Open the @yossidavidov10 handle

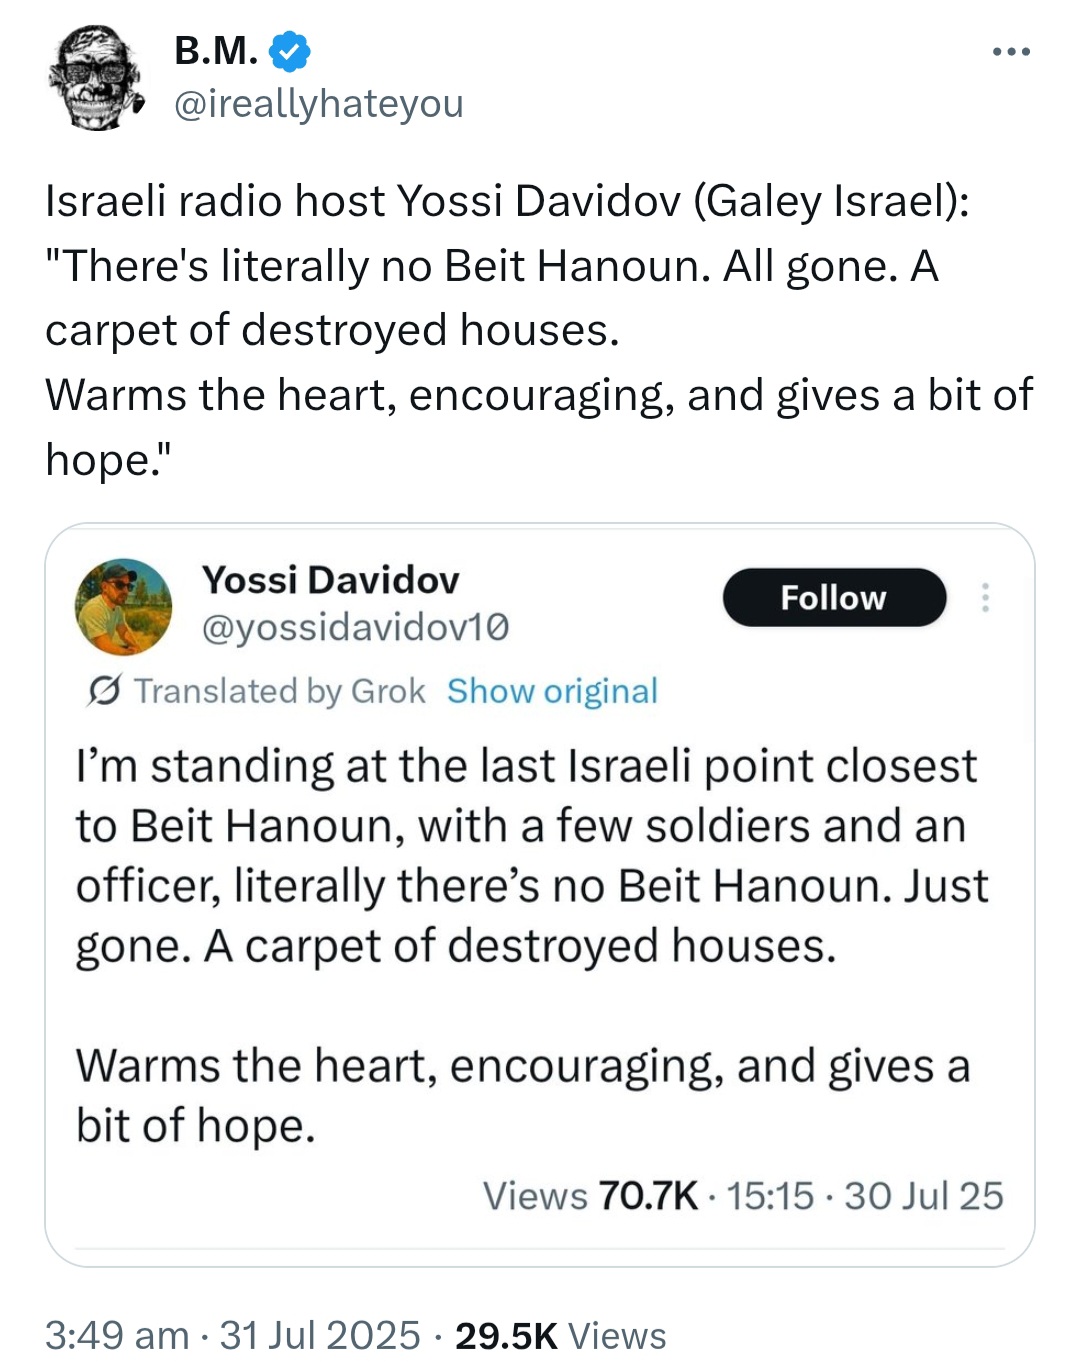point(355,627)
